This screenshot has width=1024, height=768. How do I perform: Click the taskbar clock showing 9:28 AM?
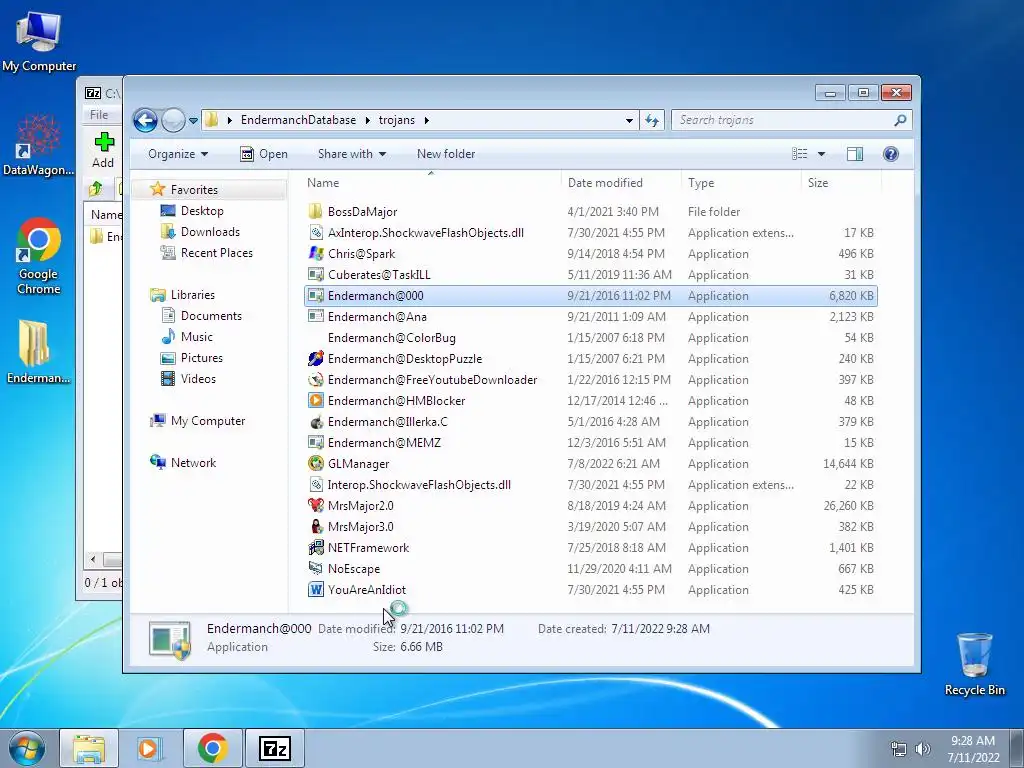973,749
